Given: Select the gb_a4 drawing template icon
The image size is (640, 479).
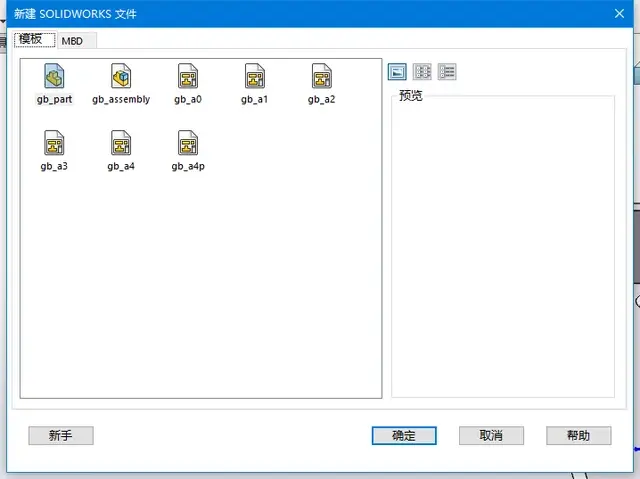Looking at the screenshot, I should click(x=121, y=143).
